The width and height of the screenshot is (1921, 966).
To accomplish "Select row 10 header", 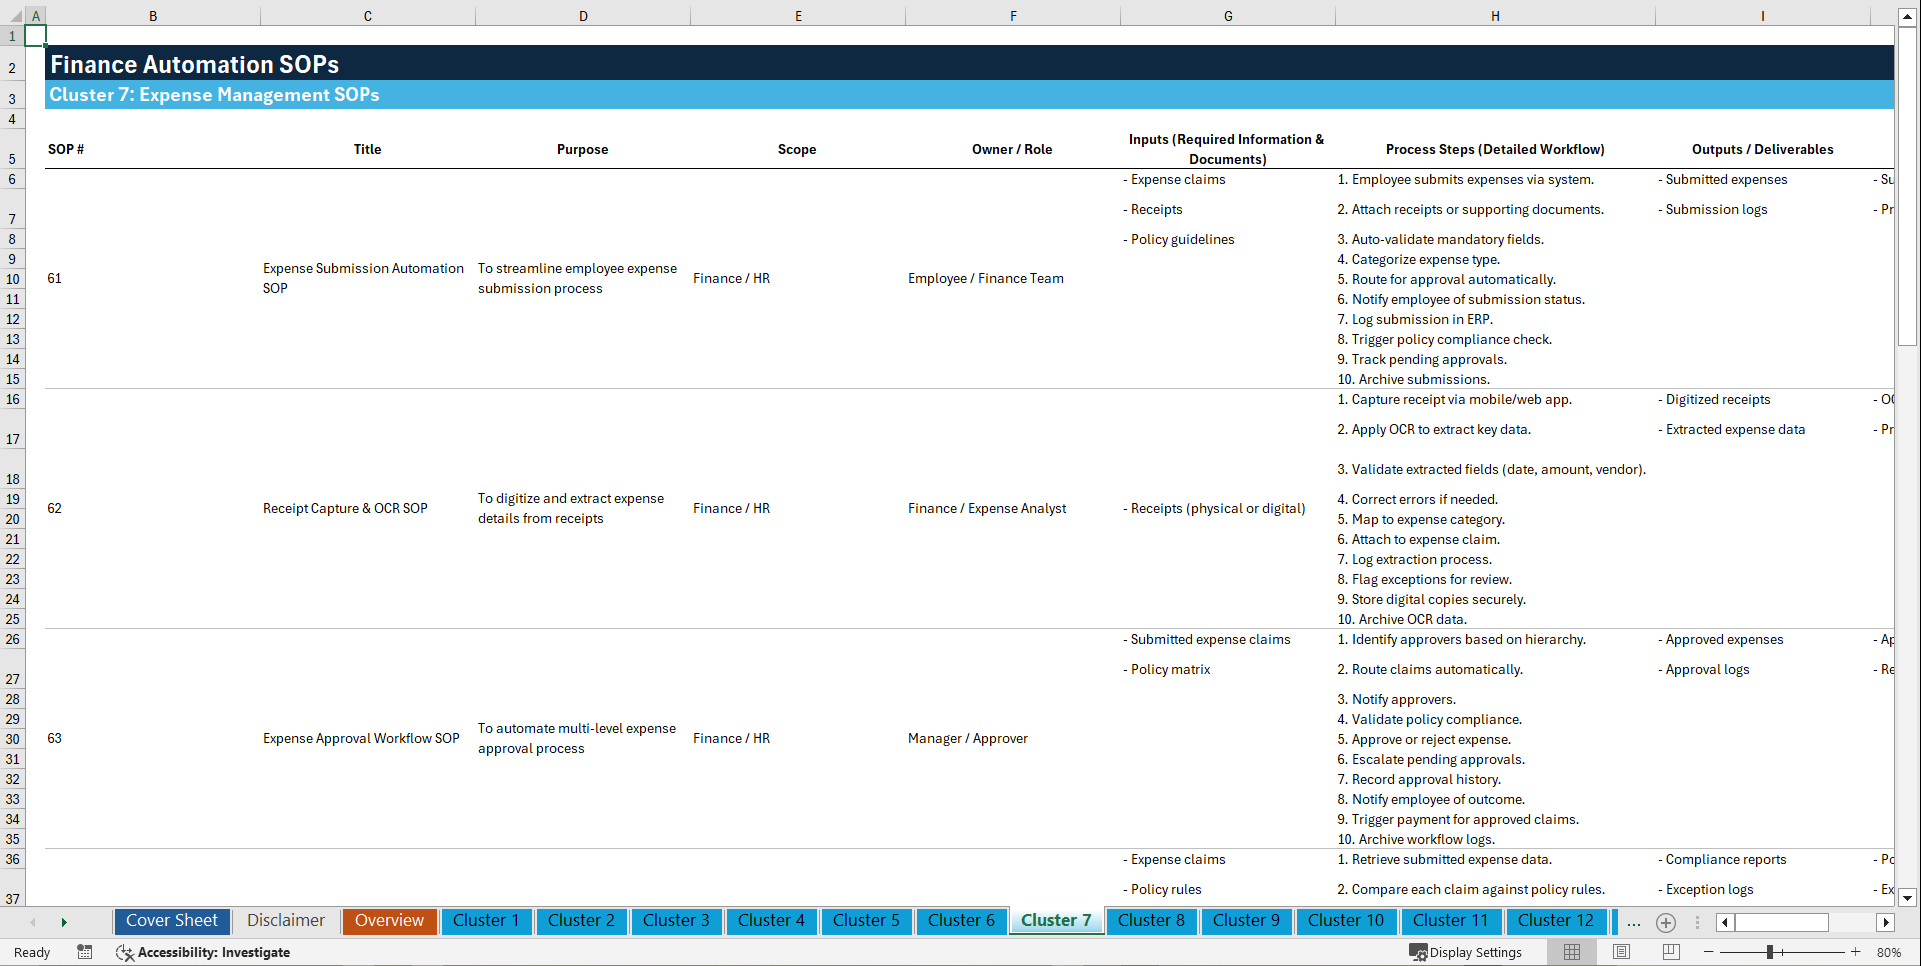I will coord(13,278).
